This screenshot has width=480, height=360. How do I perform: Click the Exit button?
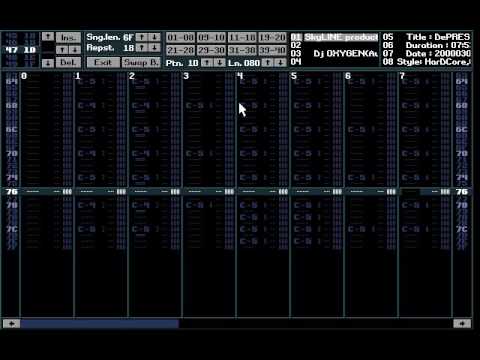103,62
